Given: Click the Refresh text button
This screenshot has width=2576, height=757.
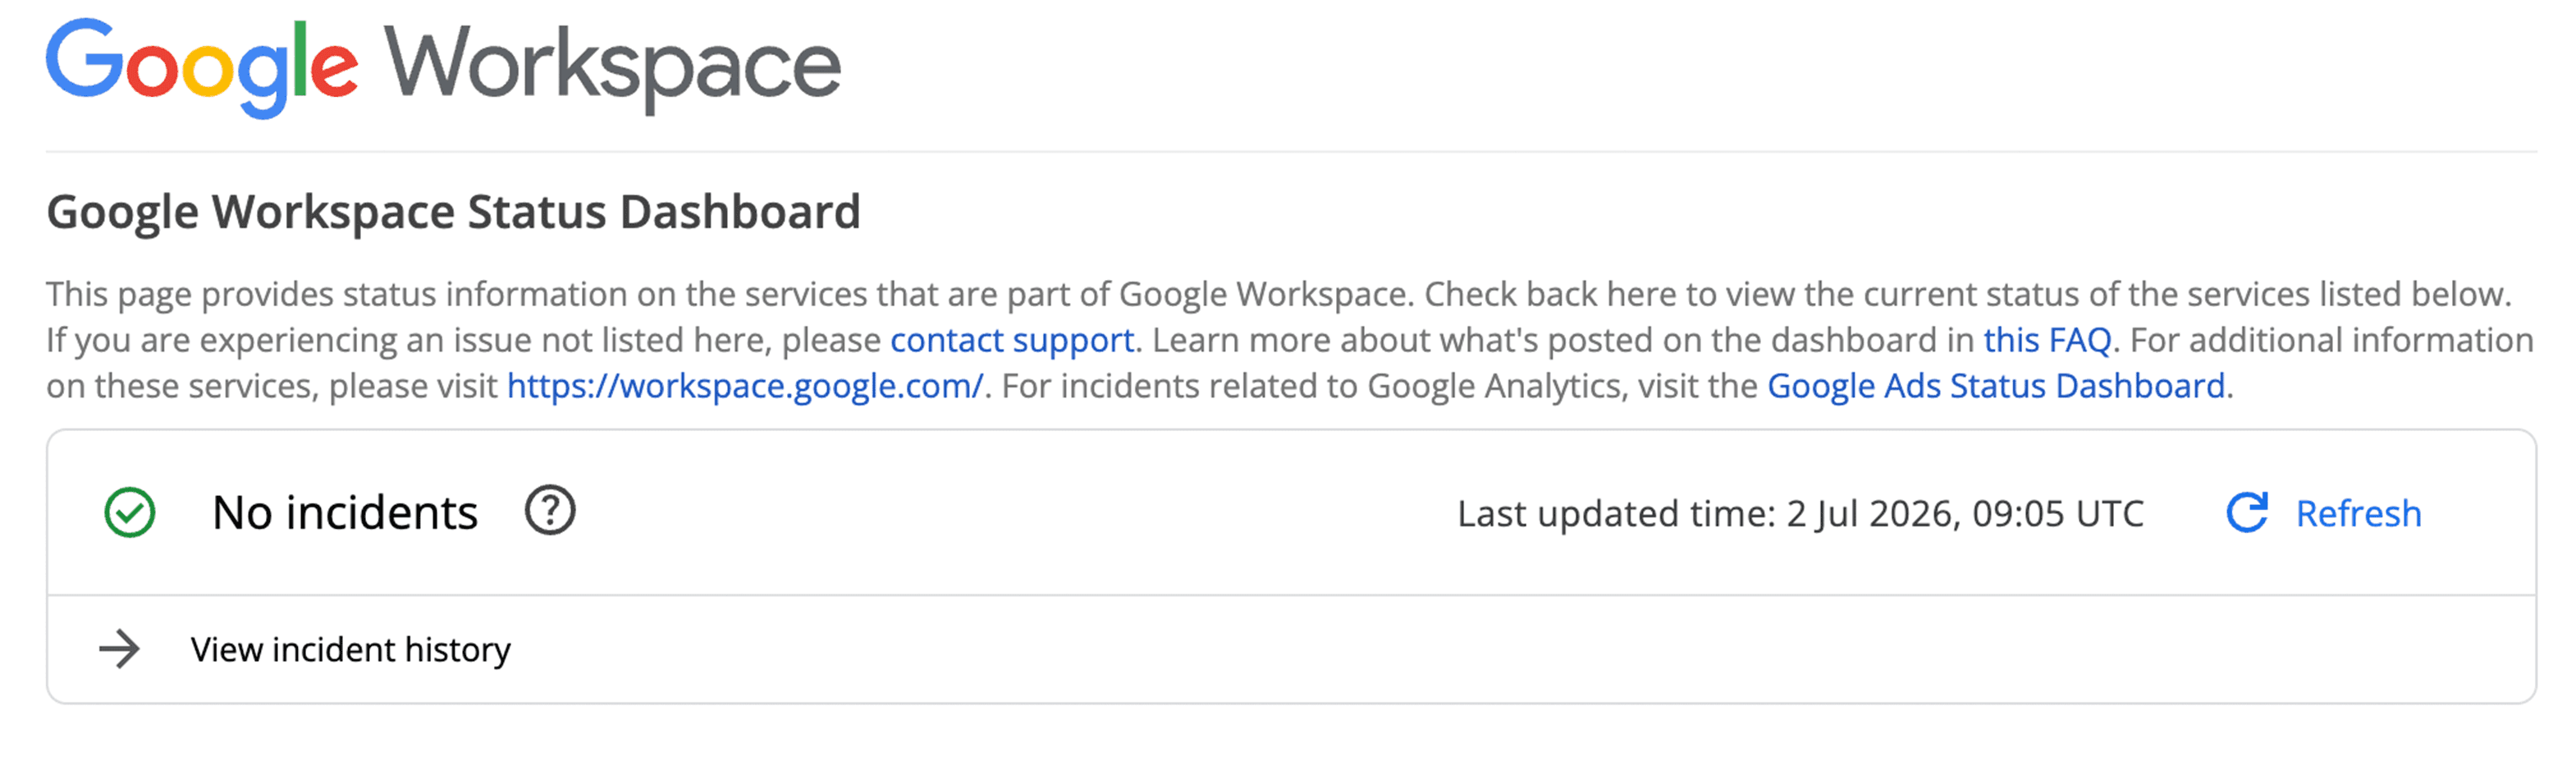Looking at the screenshot, I should click(x=2358, y=513).
